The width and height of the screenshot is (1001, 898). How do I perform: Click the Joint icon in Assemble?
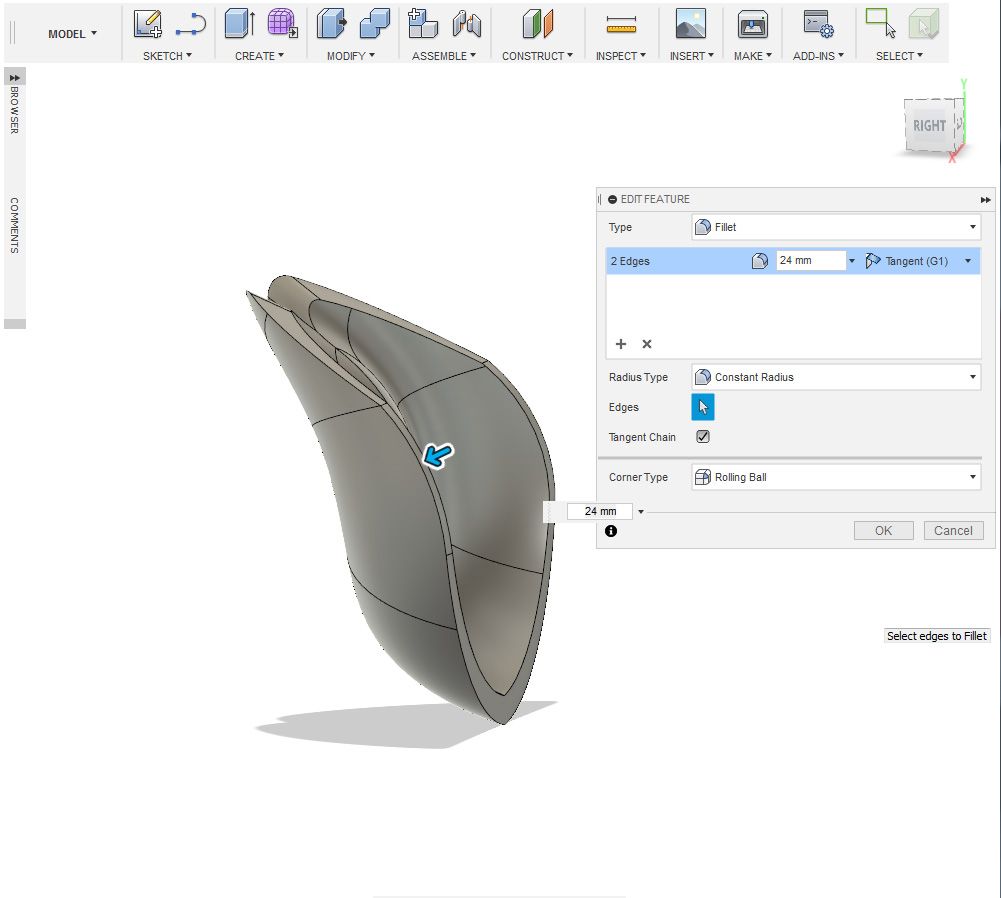click(466, 24)
